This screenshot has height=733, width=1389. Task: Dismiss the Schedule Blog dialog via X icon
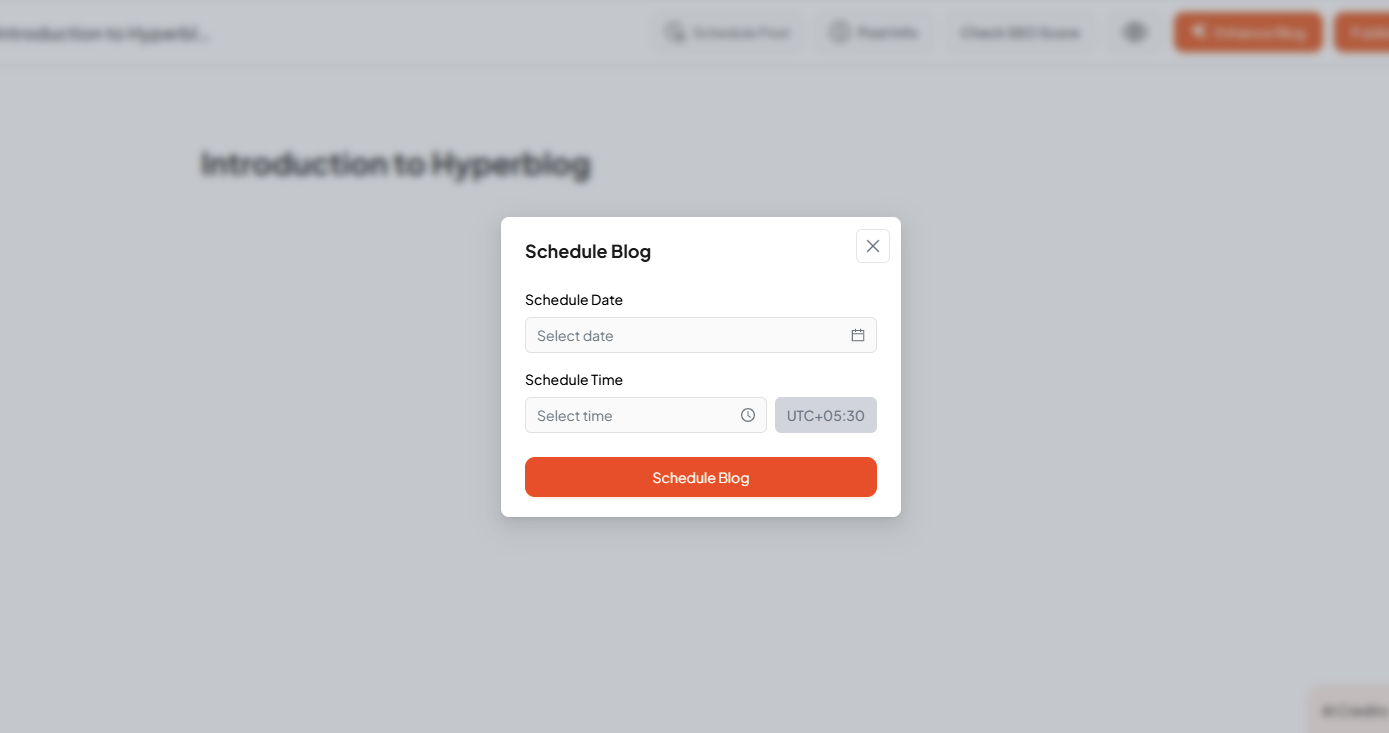coord(872,245)
